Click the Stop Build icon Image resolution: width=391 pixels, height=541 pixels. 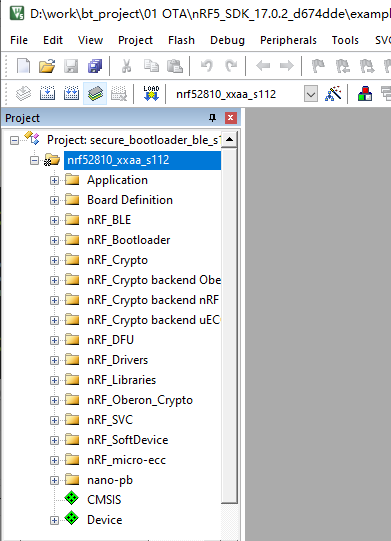(x=119, y=94)
